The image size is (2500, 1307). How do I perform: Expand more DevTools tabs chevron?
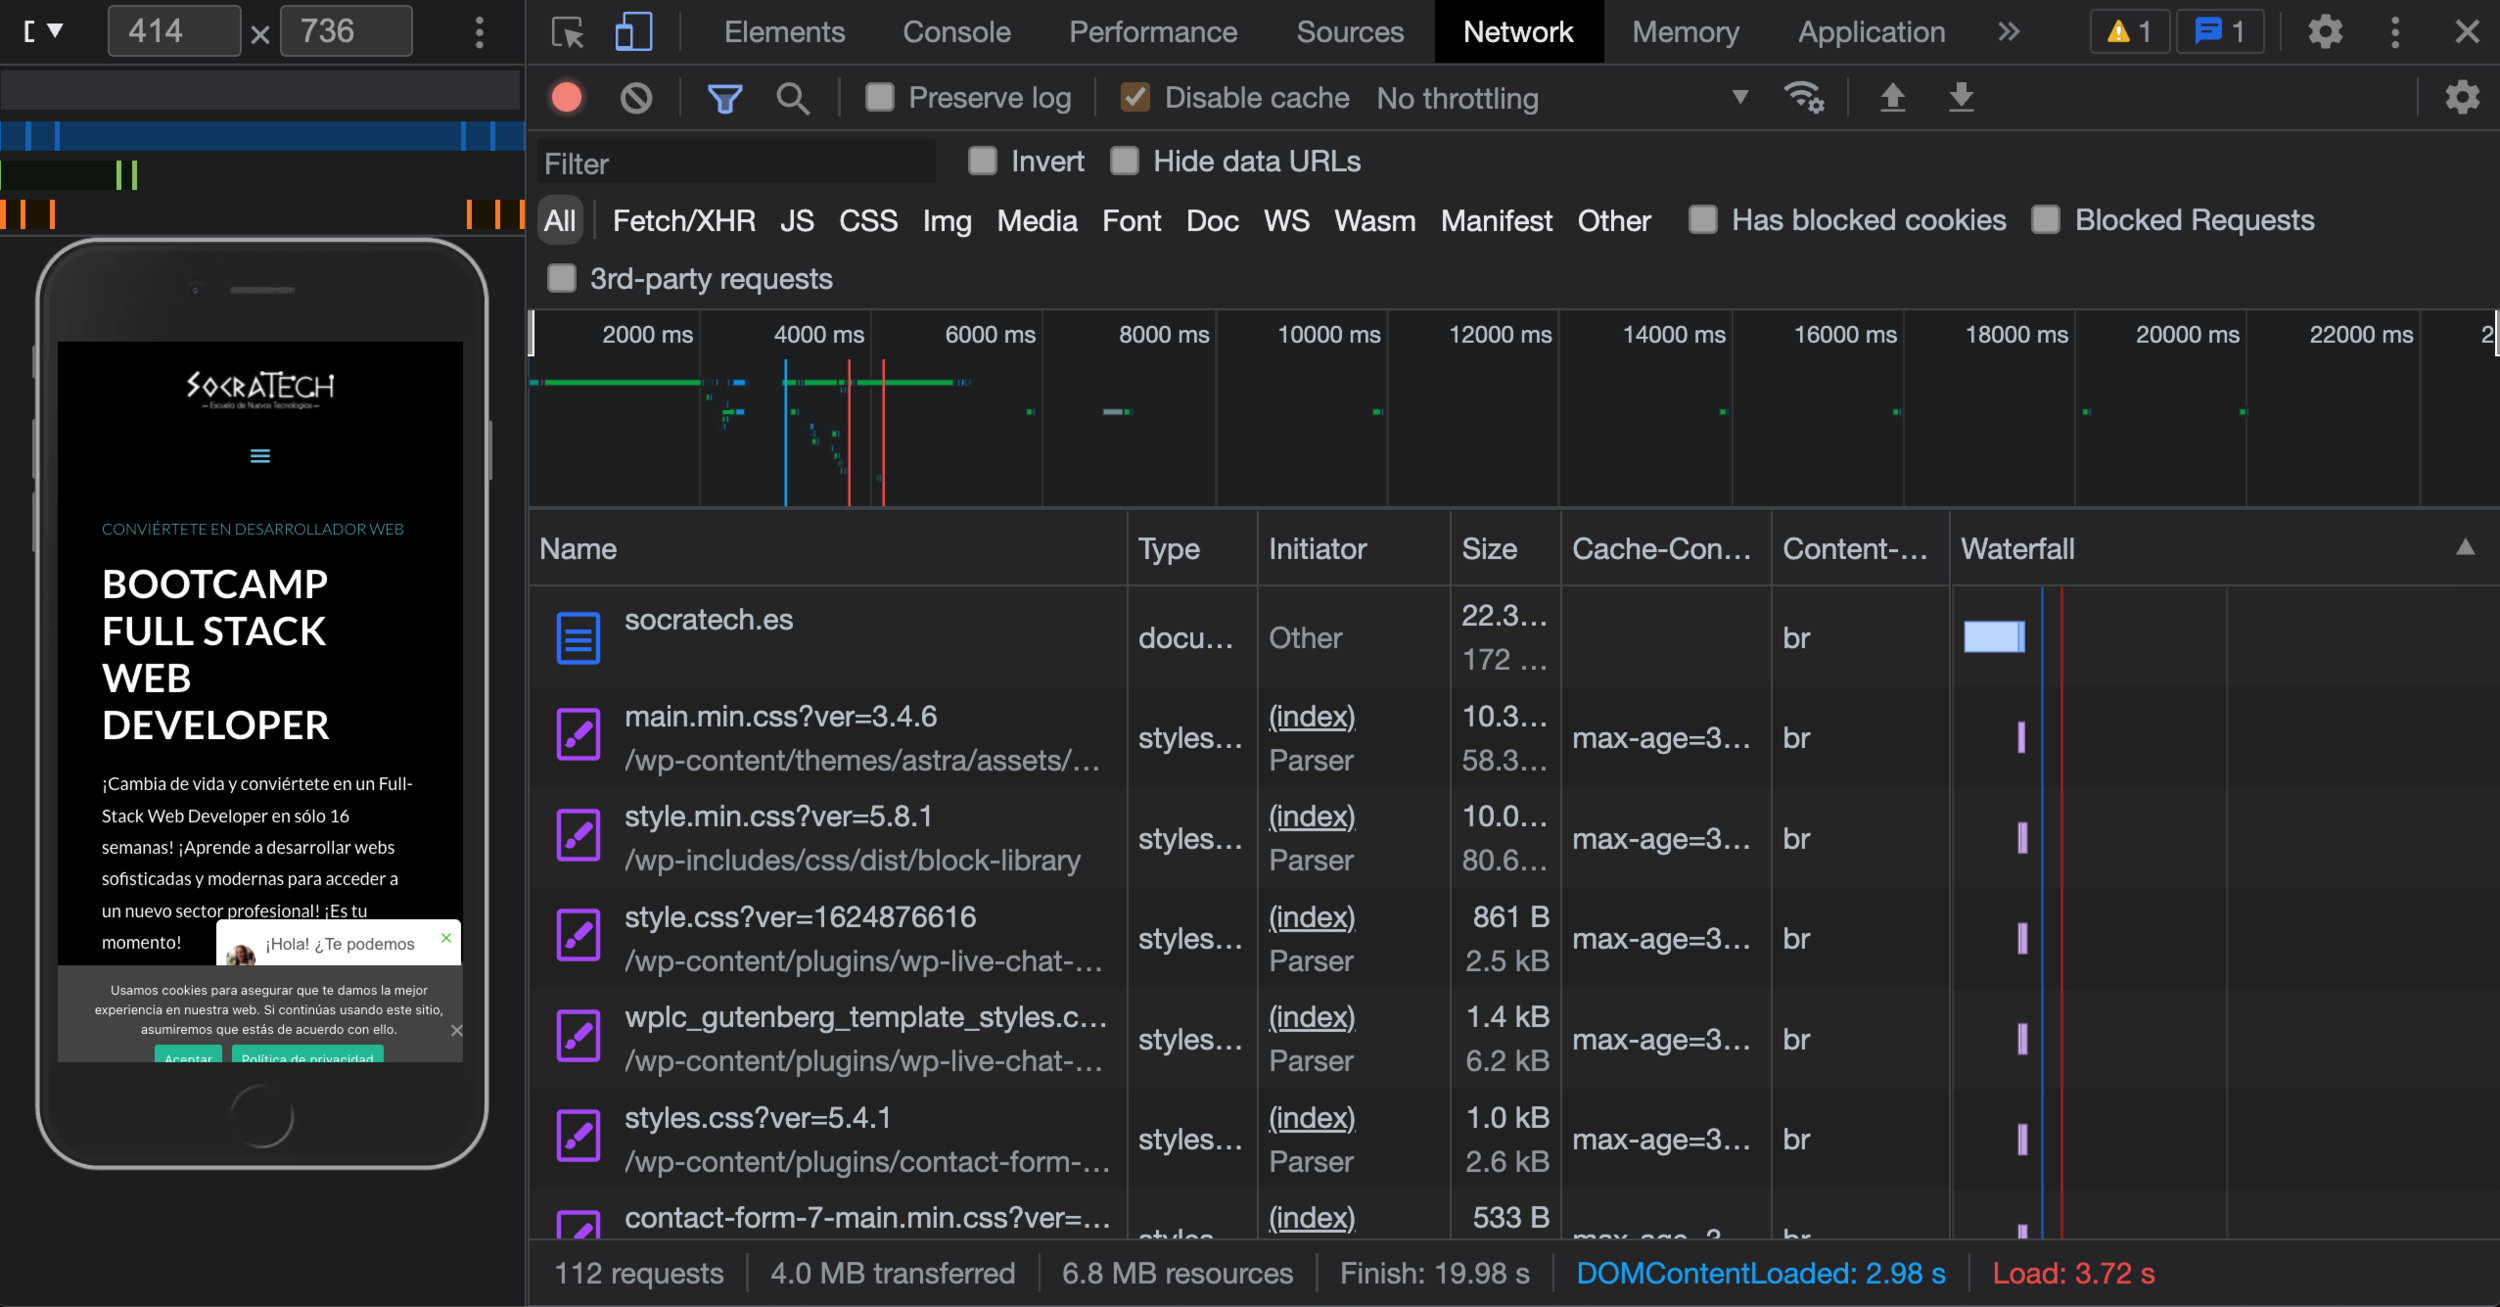point(2009,32)
